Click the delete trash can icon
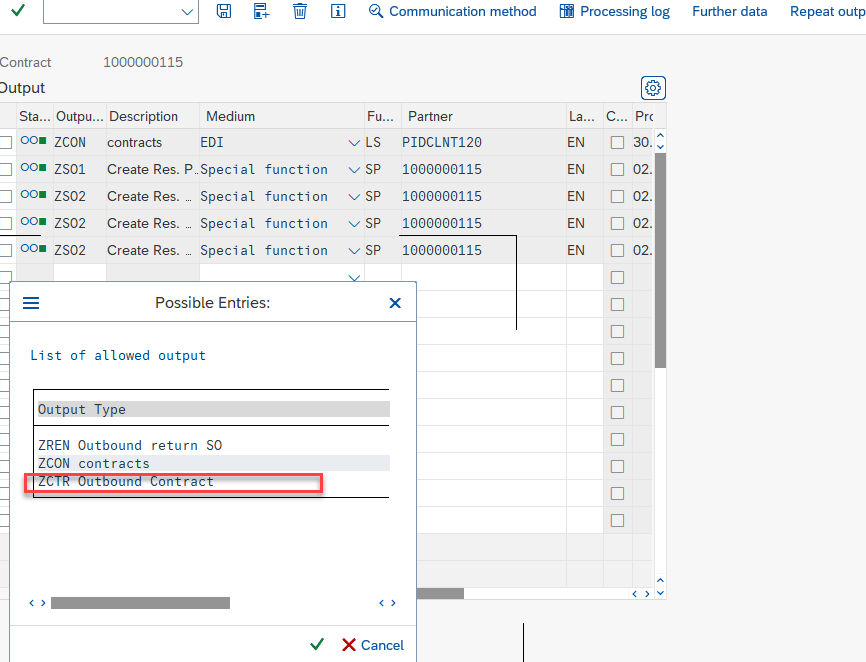The height and width of the screenshot is (662, 866). 300,11
